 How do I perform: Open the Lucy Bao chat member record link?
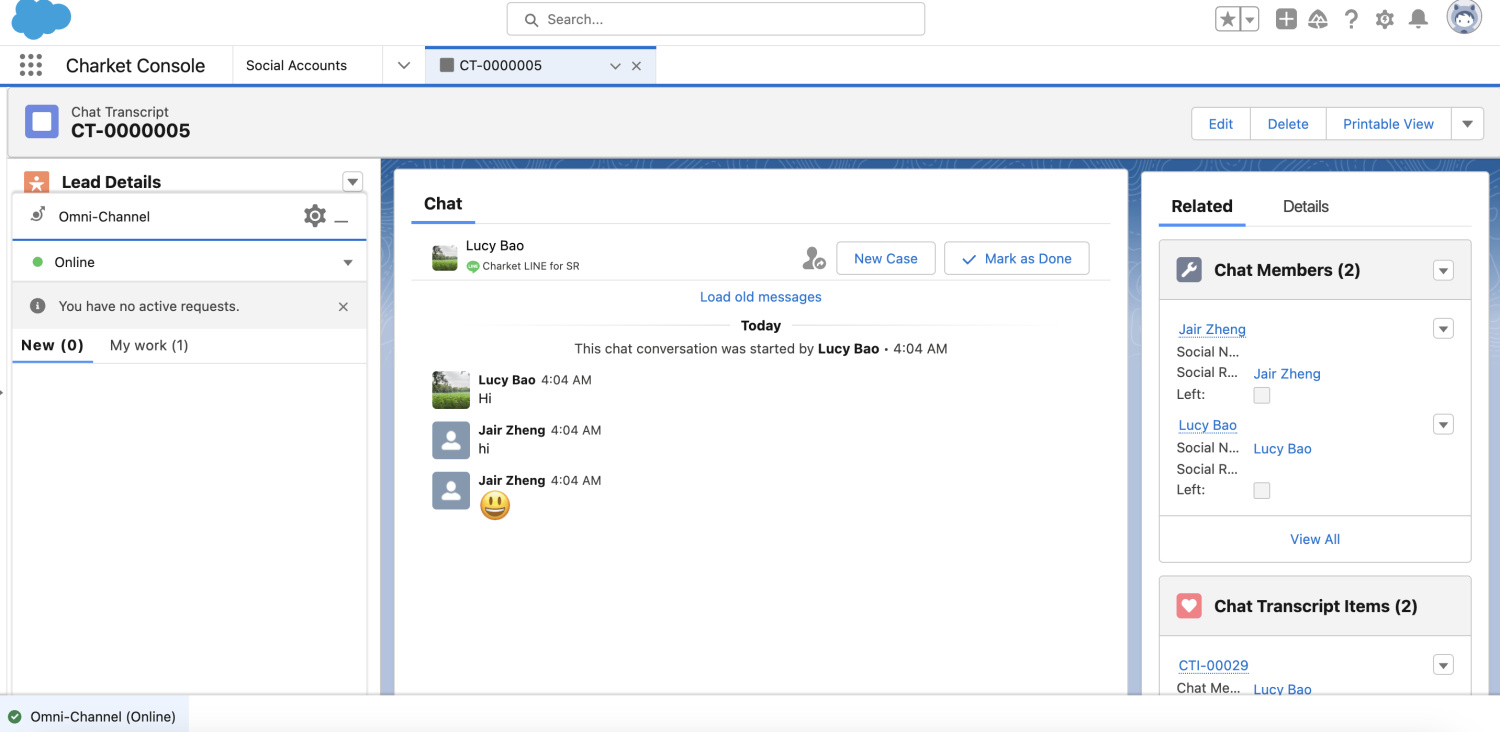1208,425
